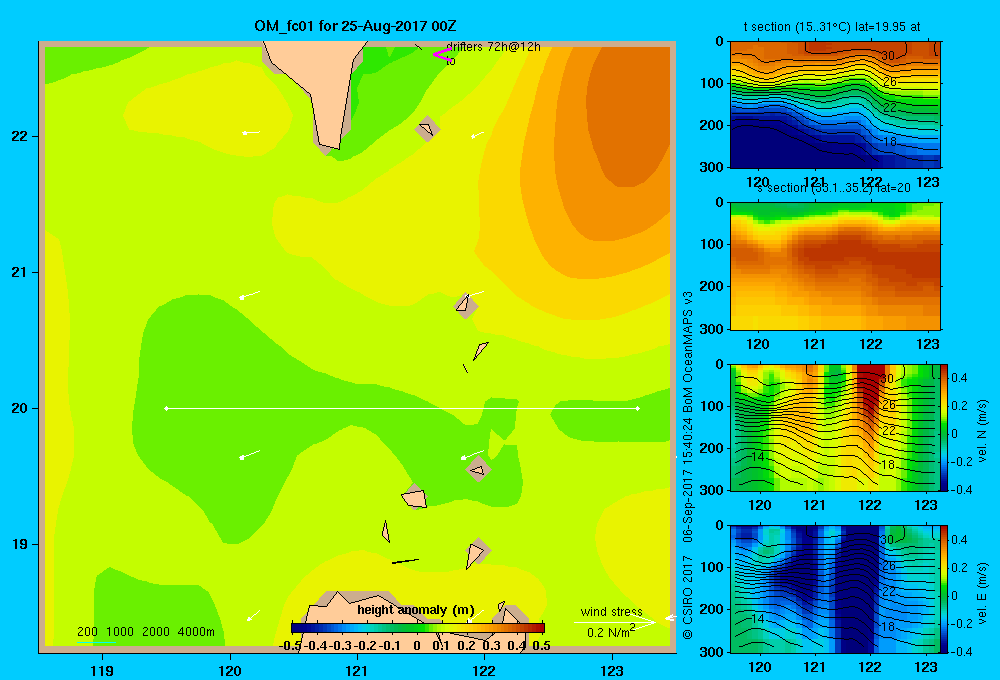Click the height anomaly color bar

click(x=418, y=628)
